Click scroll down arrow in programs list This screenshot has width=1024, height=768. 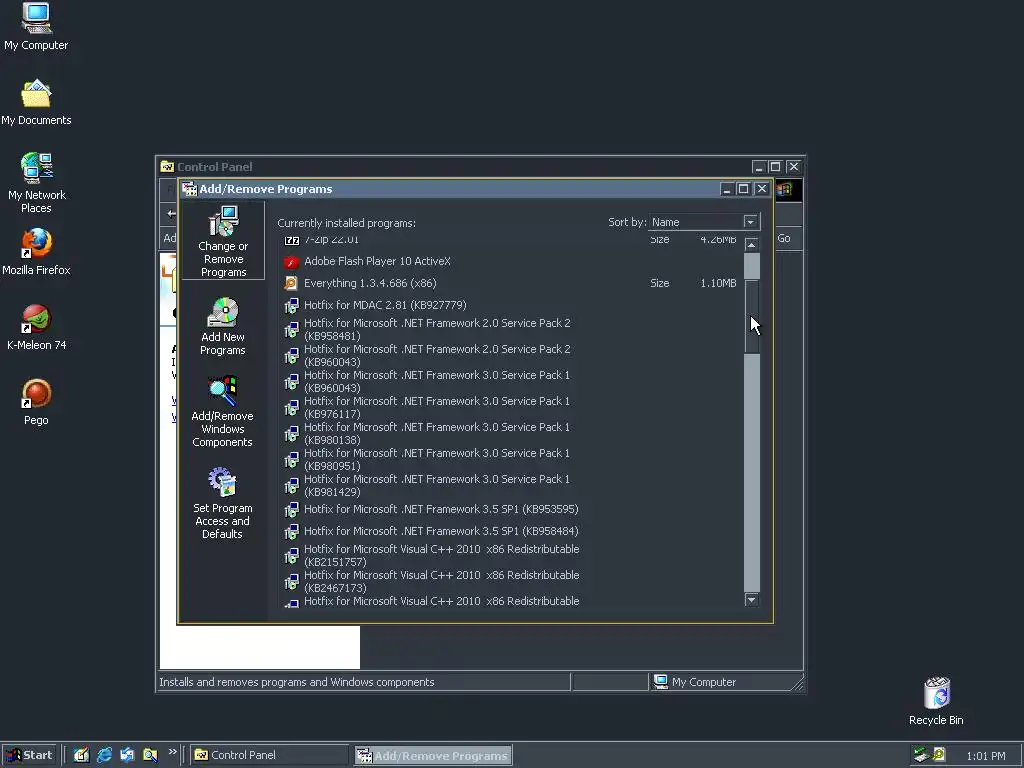coord(752,600)
